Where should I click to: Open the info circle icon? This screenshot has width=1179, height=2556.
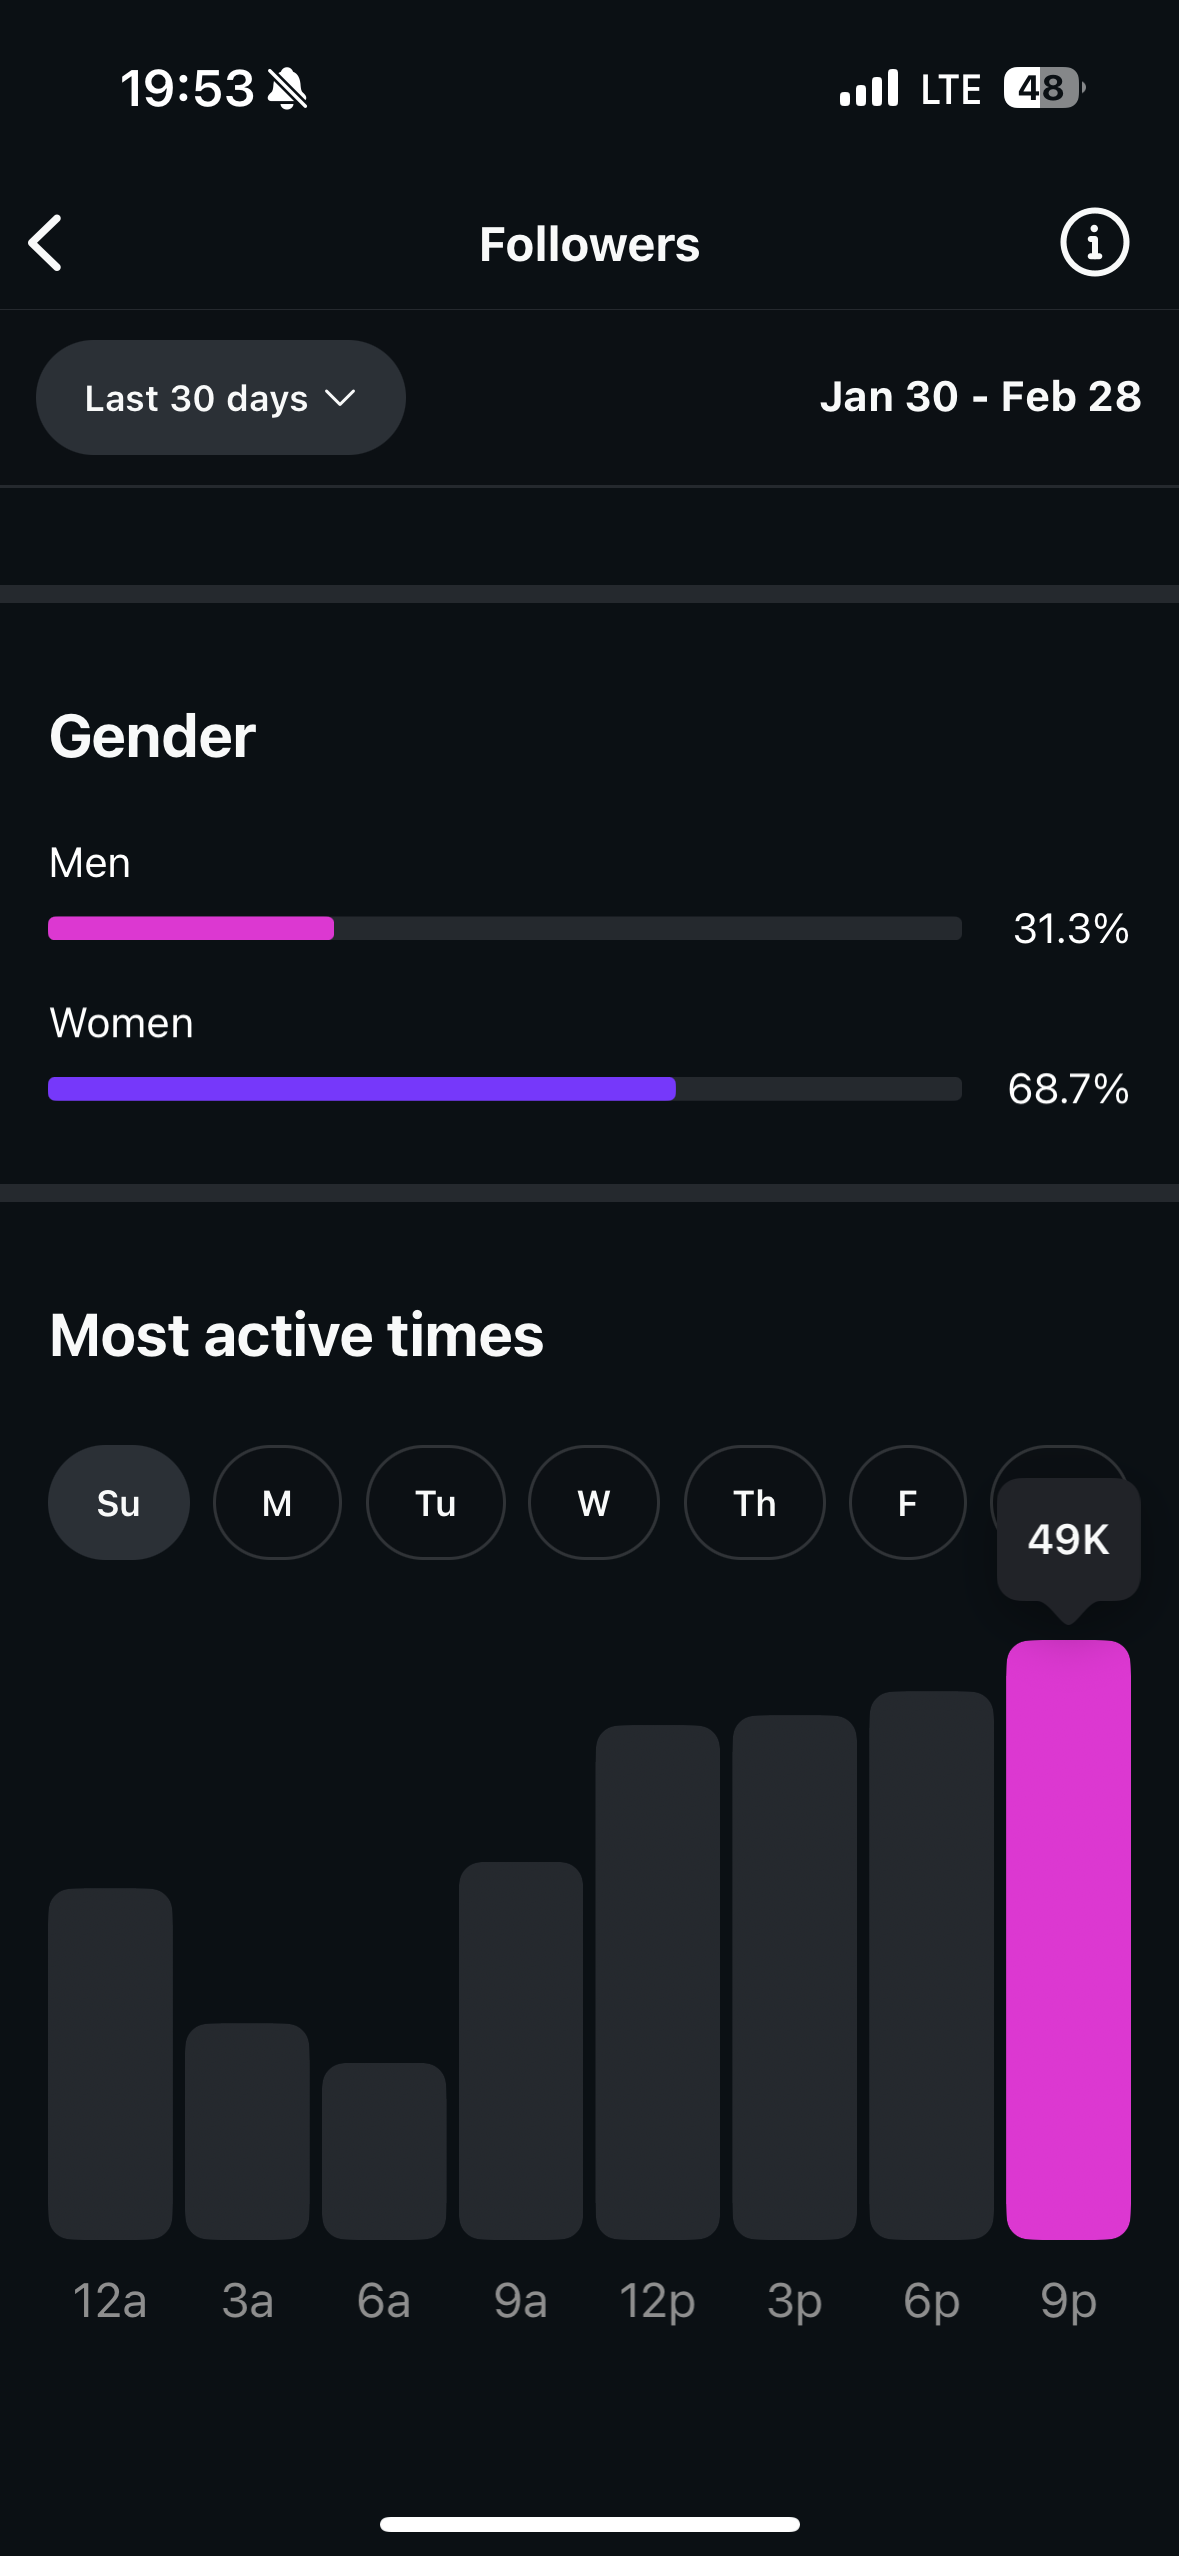(x=1094, y=243)
